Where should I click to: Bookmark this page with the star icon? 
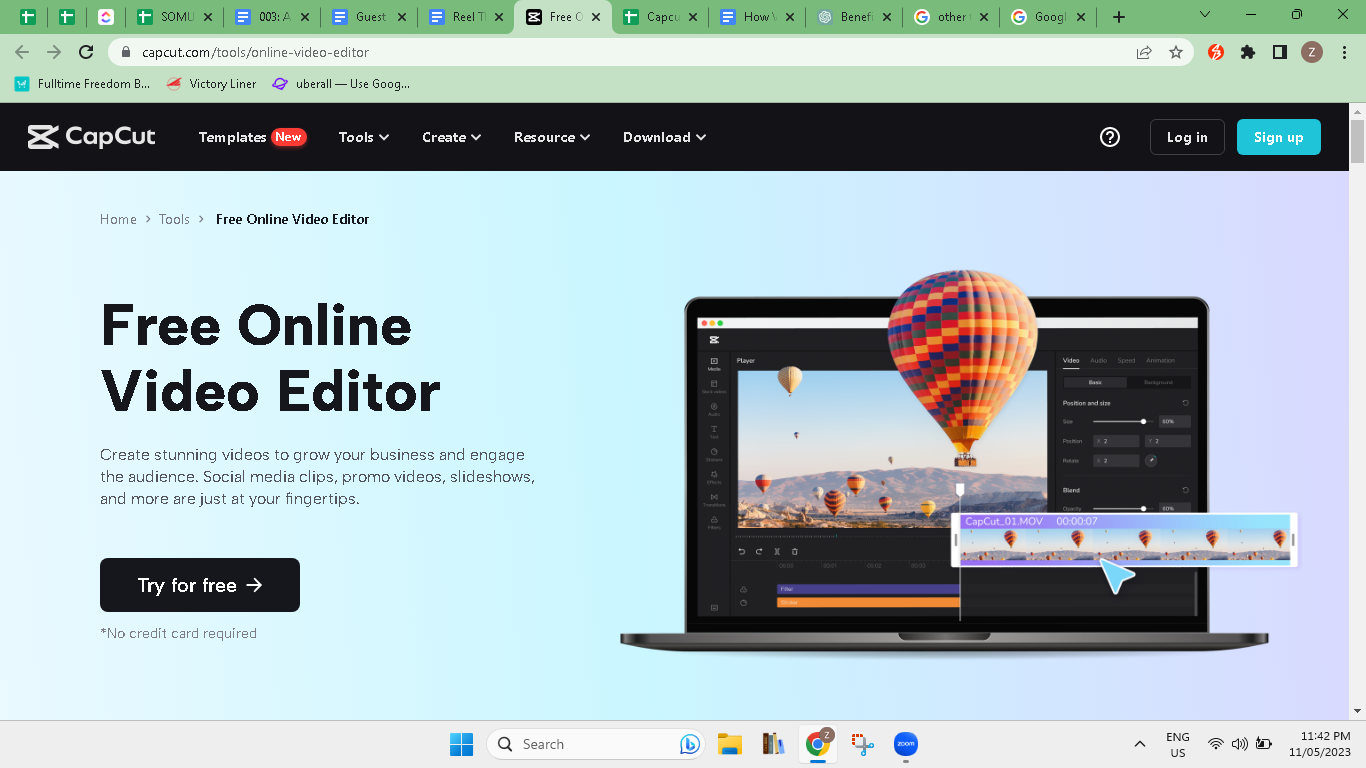[x=1176, y=52]
